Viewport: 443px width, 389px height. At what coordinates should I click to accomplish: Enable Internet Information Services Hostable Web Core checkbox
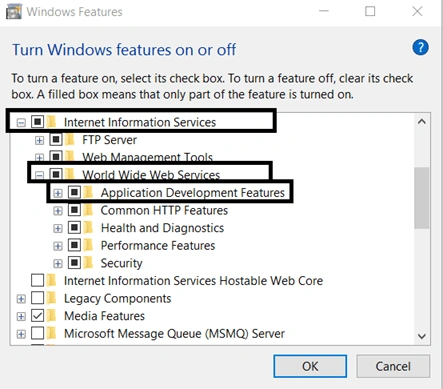[37, 280]
